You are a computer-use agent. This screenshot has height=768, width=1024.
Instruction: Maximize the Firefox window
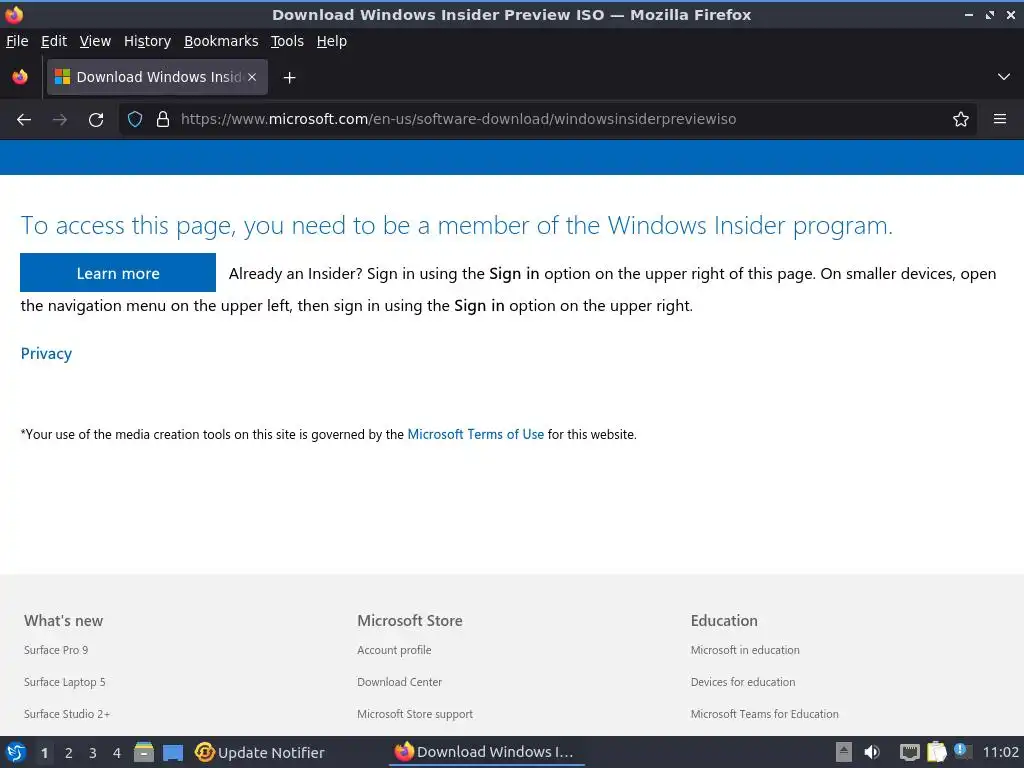click(x=990, y=14)
